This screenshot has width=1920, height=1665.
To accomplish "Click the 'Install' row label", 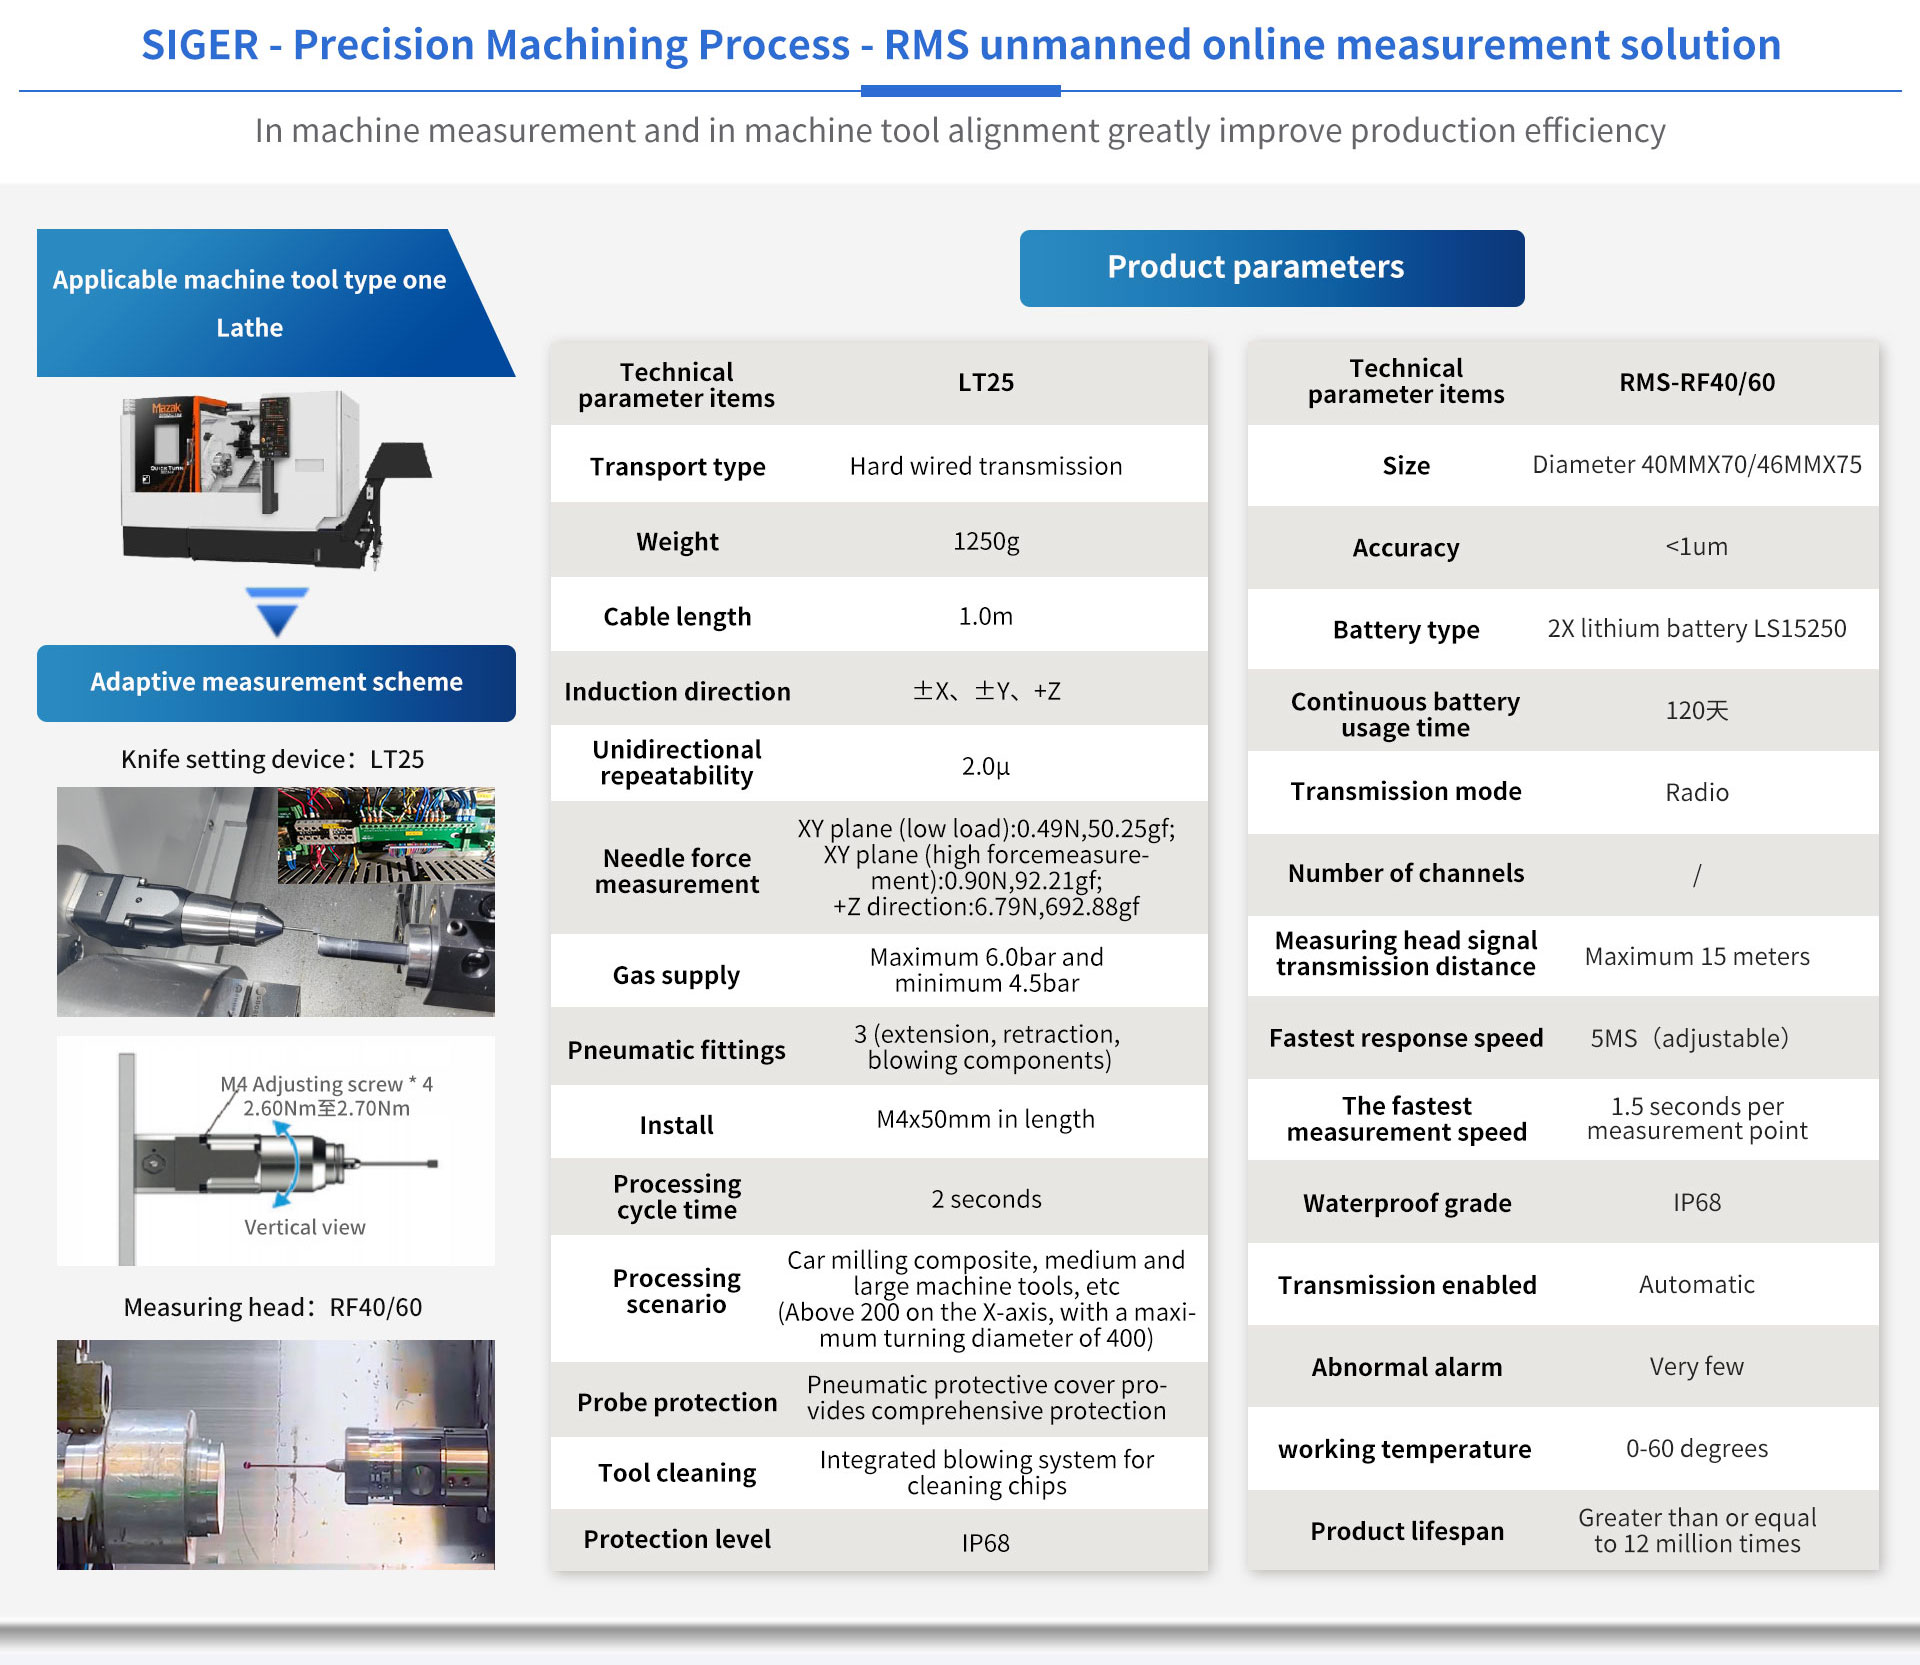I will (x=677, y=1125).
